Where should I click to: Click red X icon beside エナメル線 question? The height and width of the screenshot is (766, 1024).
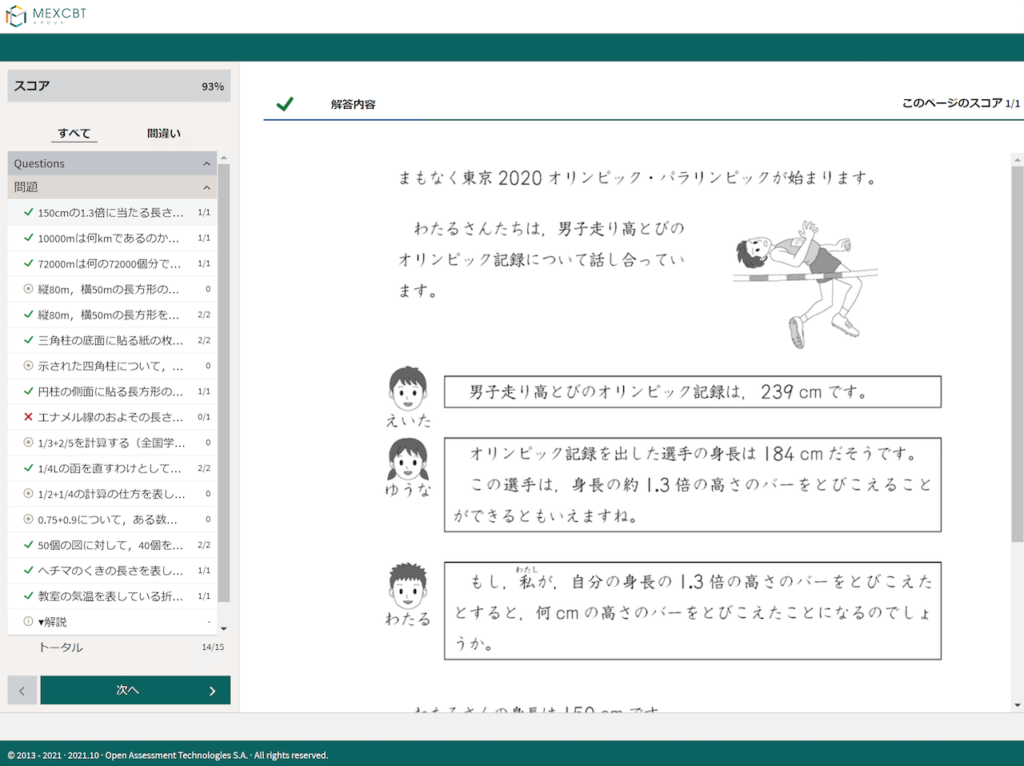28,417
